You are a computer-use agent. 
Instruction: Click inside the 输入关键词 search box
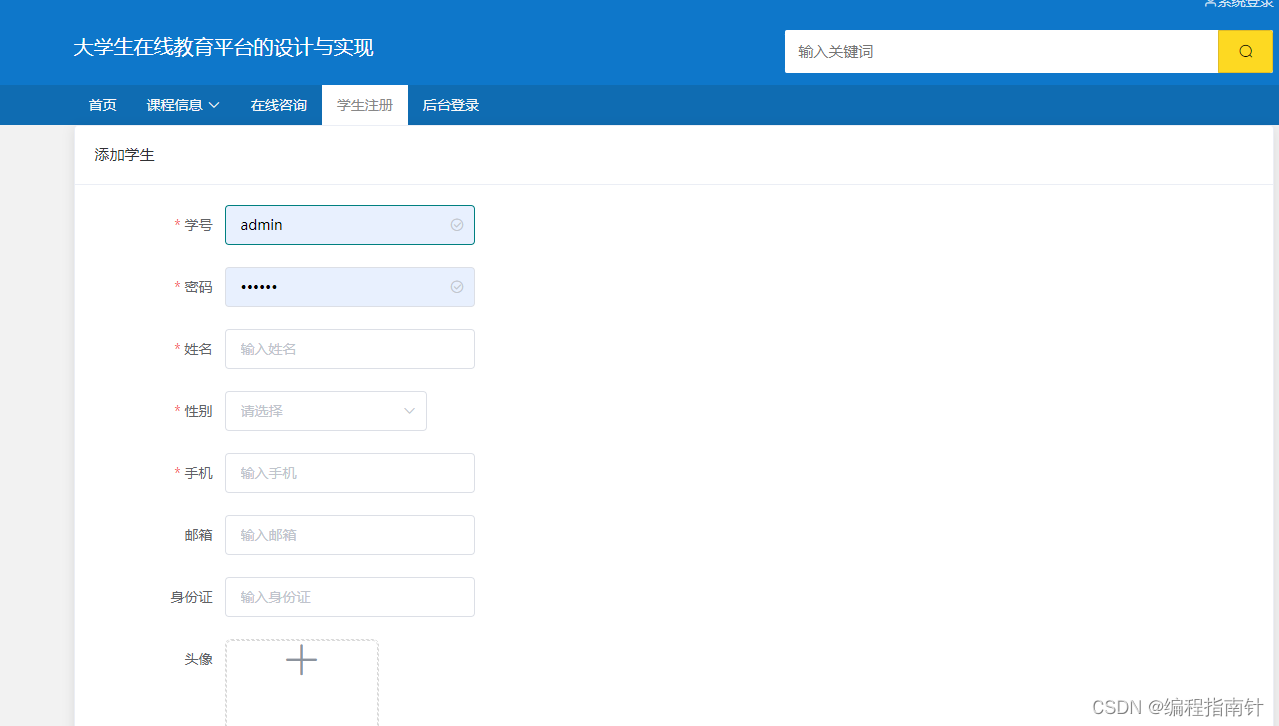[1000, 51]
